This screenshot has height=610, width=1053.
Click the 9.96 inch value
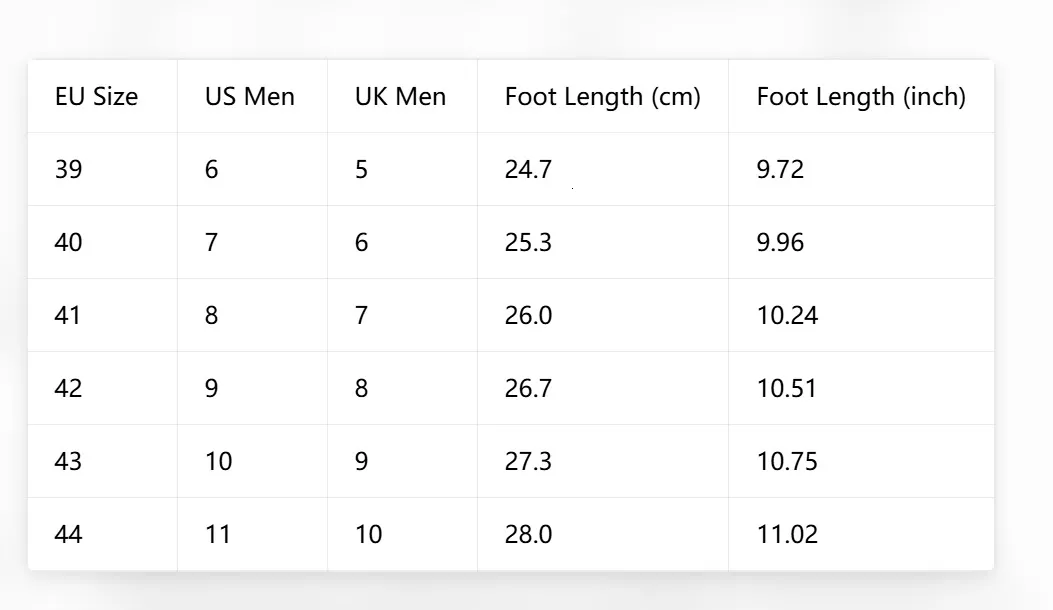(780, 242)
